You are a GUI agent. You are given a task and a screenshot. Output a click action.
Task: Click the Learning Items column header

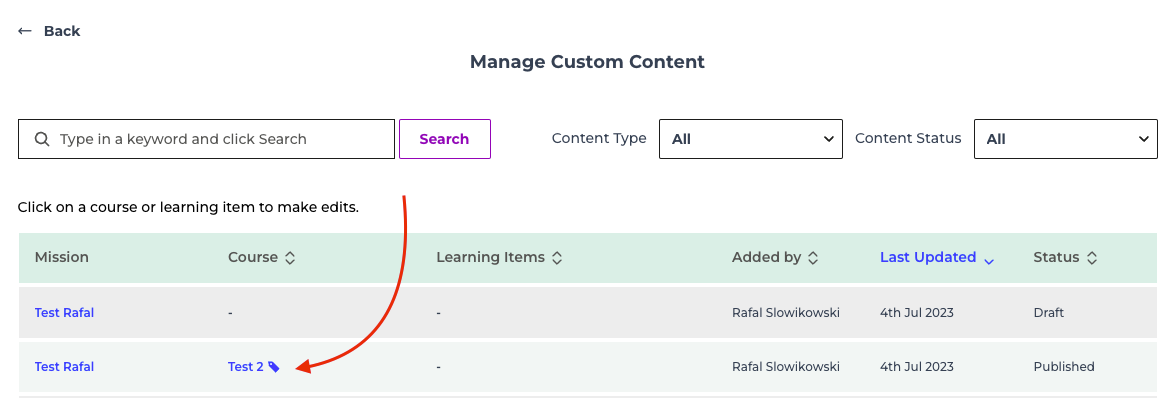490,257
